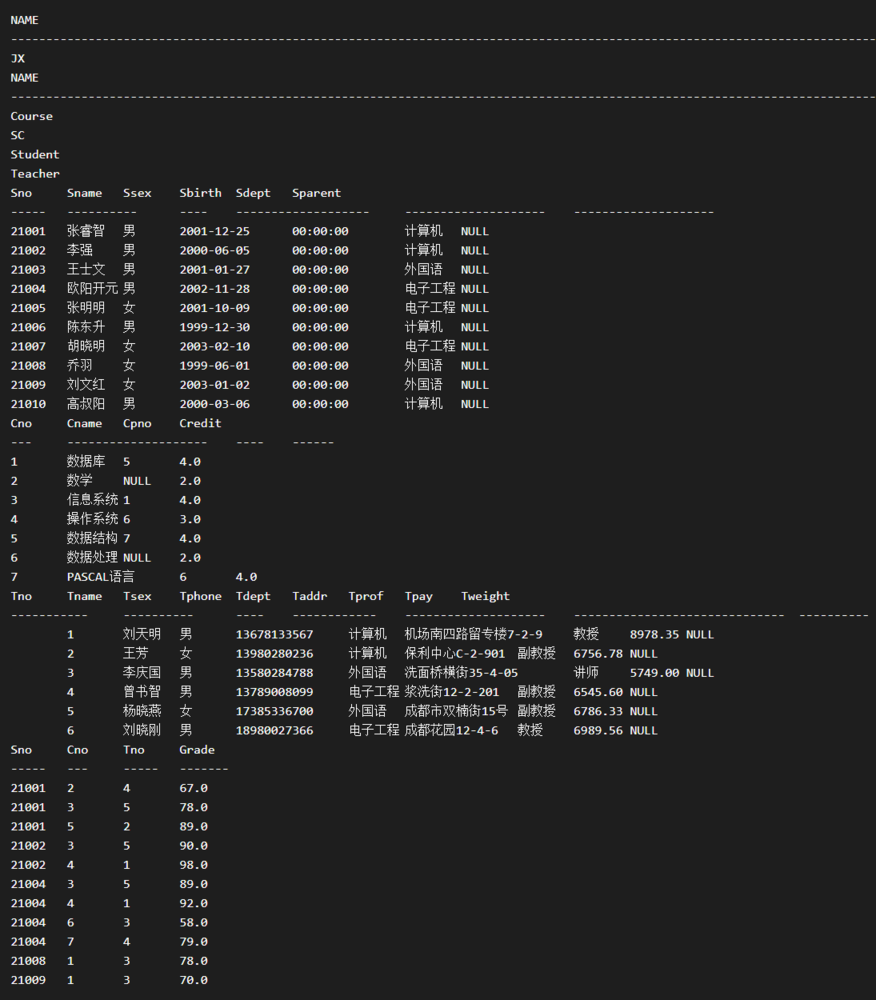Click the Credit column header
Image resolution: width=876 pixels, height=1000 pixels.
coord(200,423)
